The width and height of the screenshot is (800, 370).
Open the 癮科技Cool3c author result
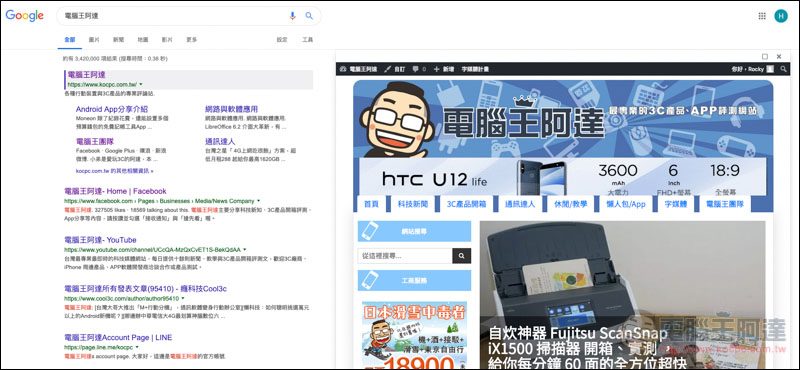[145, 289]
